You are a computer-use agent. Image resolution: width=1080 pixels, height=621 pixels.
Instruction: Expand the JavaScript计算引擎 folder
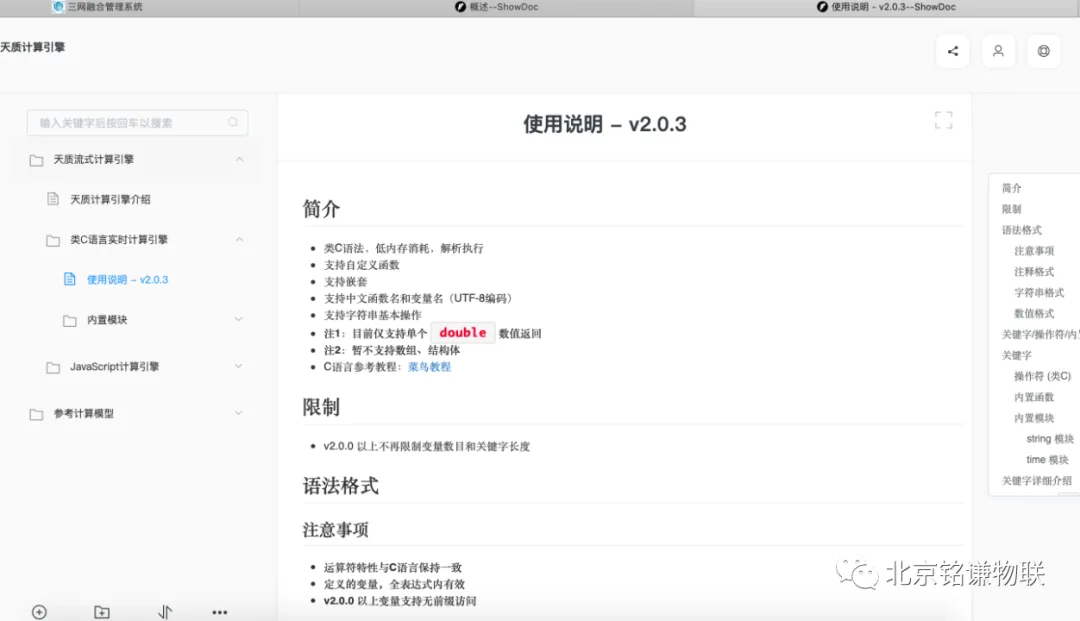point(239,367)
